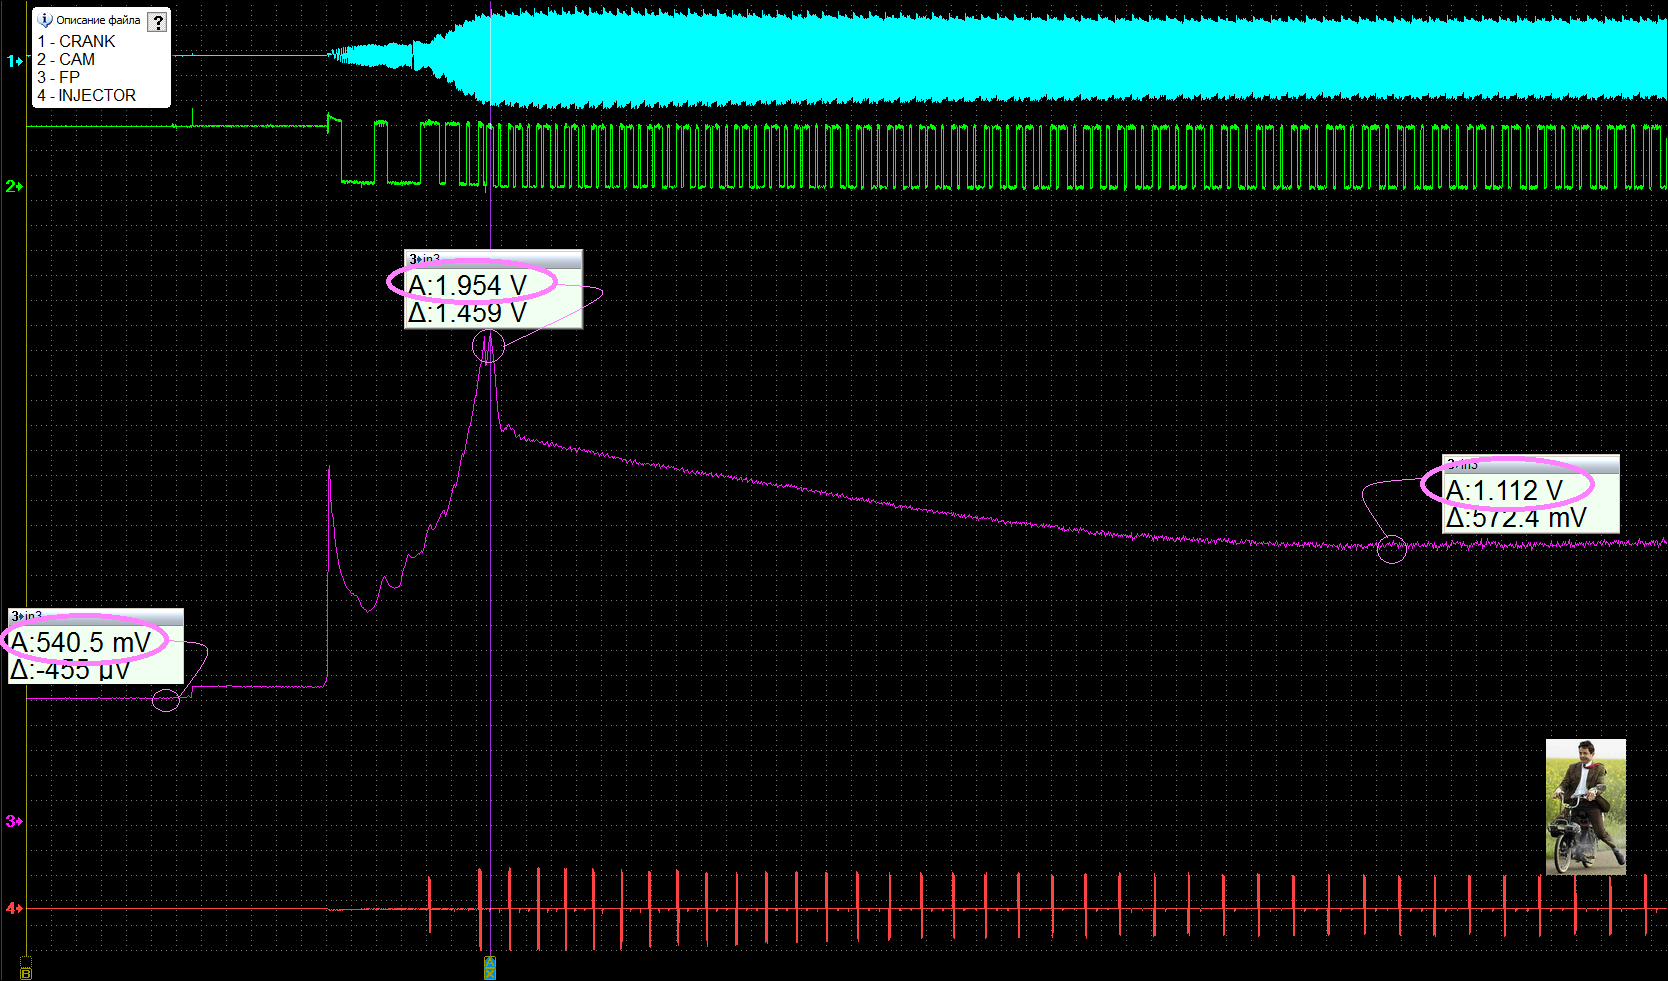Click the X marker below cursor A
Screen dimensions: 1668x981
click(490, 973)
